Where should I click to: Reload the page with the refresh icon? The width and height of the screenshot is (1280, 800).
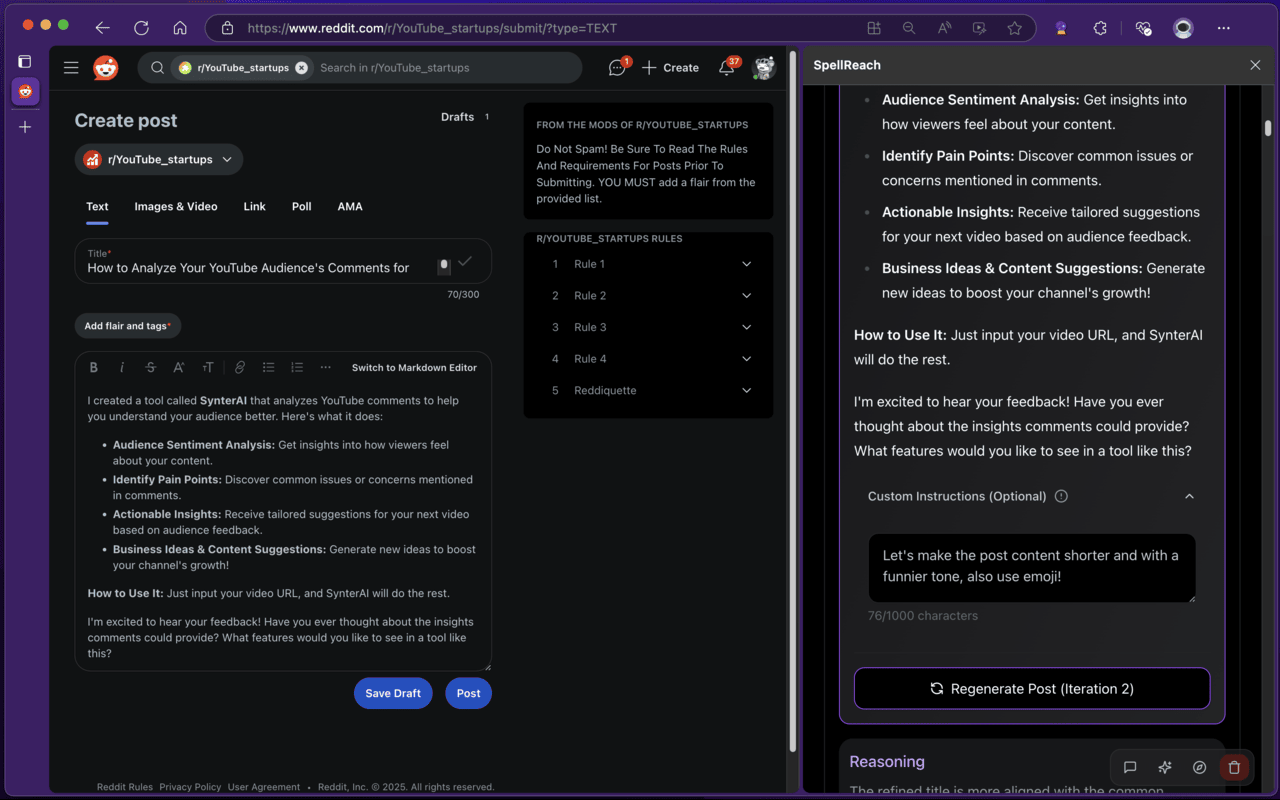pos(141,28)
